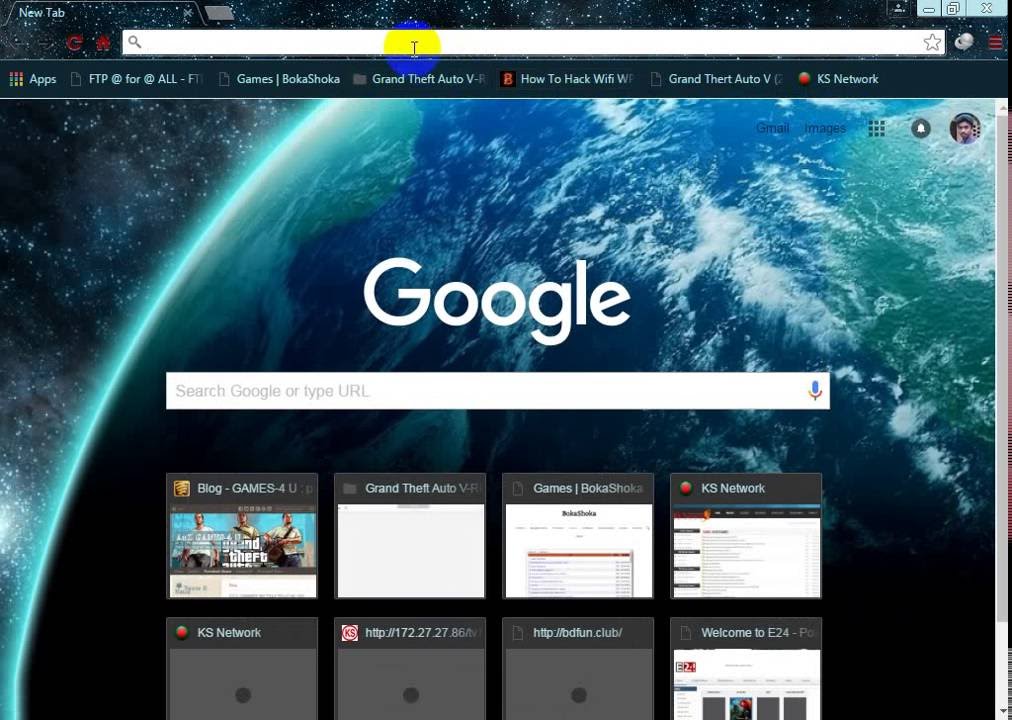This screenshot has height=720, width=1012.
Task: Click the red reload page icon
Action: click(x=74, y=43)
